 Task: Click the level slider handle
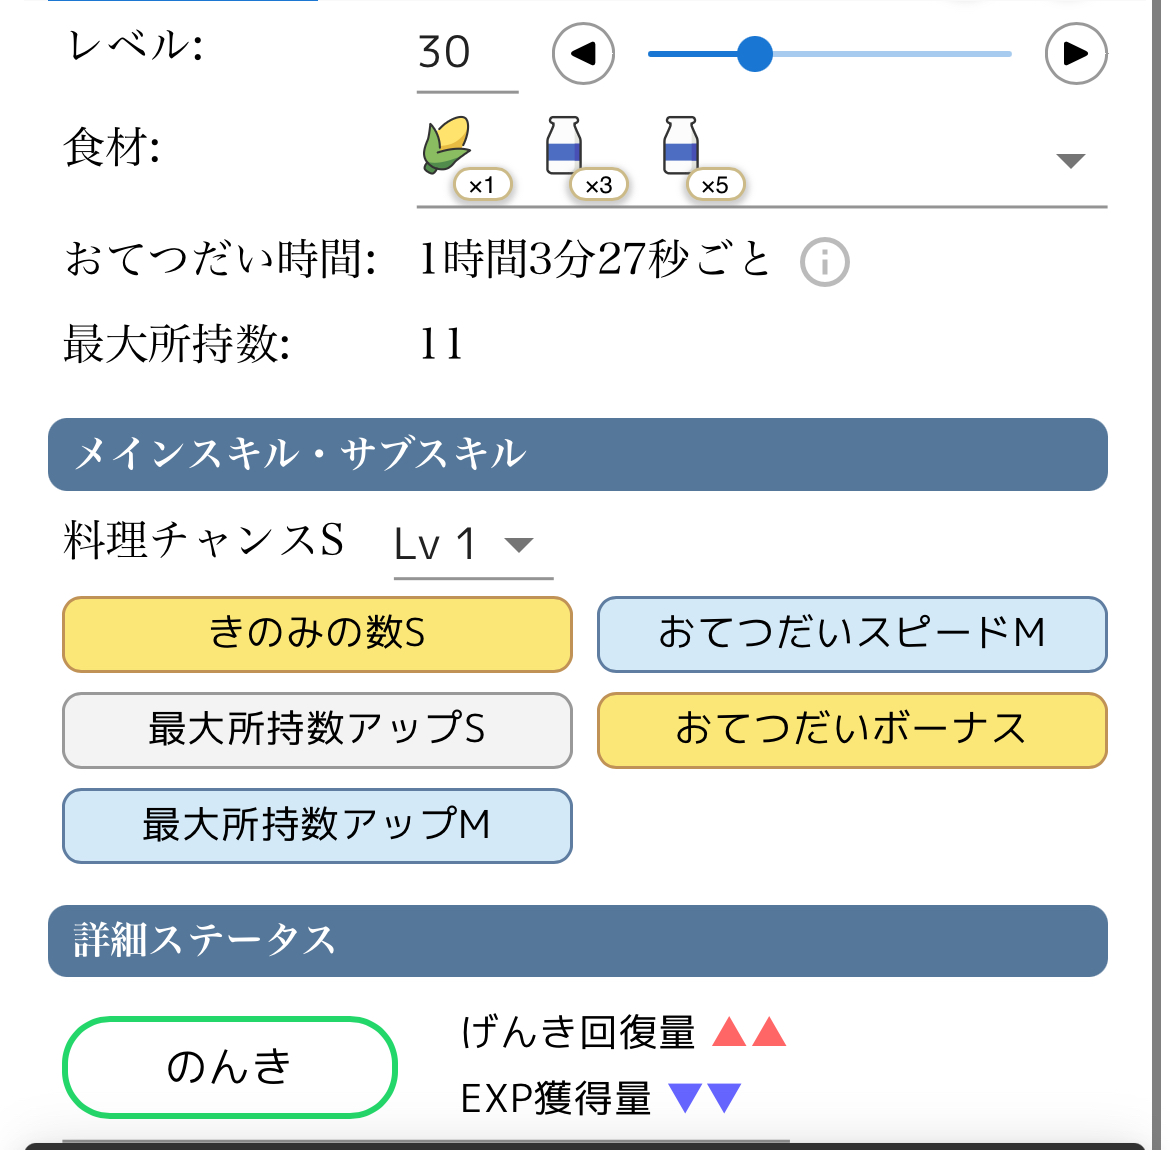click(755, 53)
